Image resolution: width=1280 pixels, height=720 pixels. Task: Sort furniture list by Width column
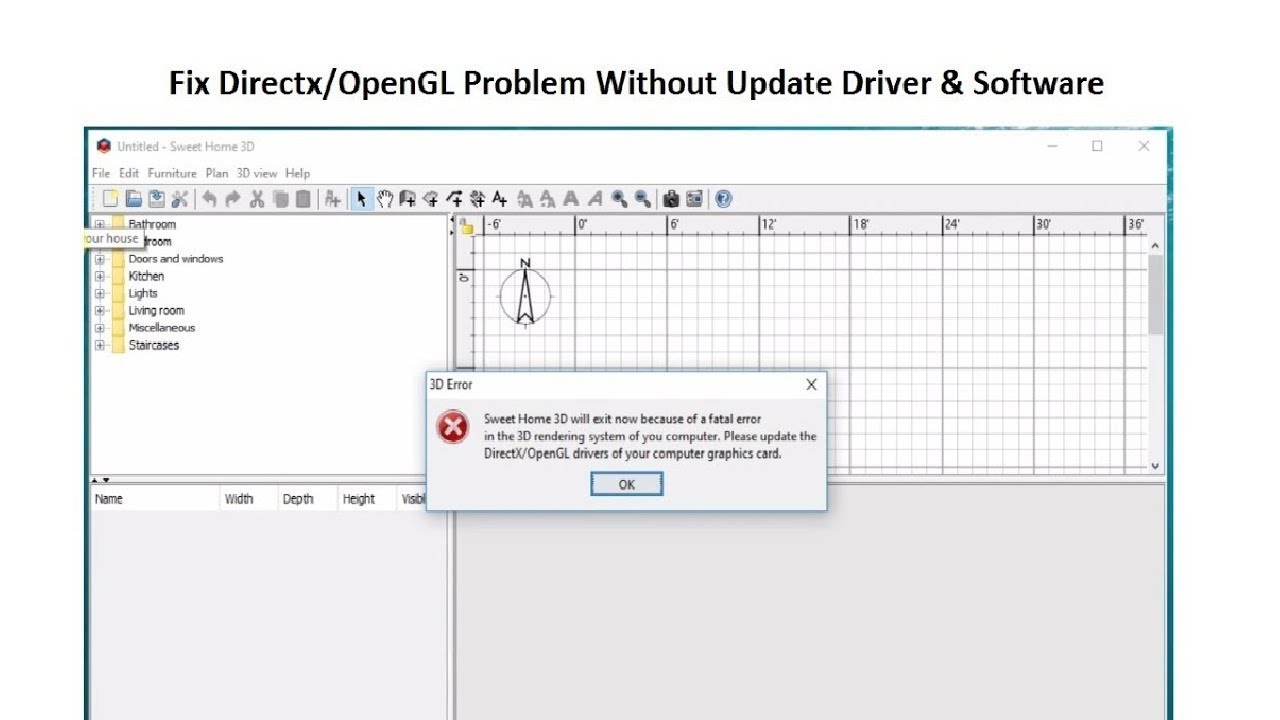coord(248,499)
